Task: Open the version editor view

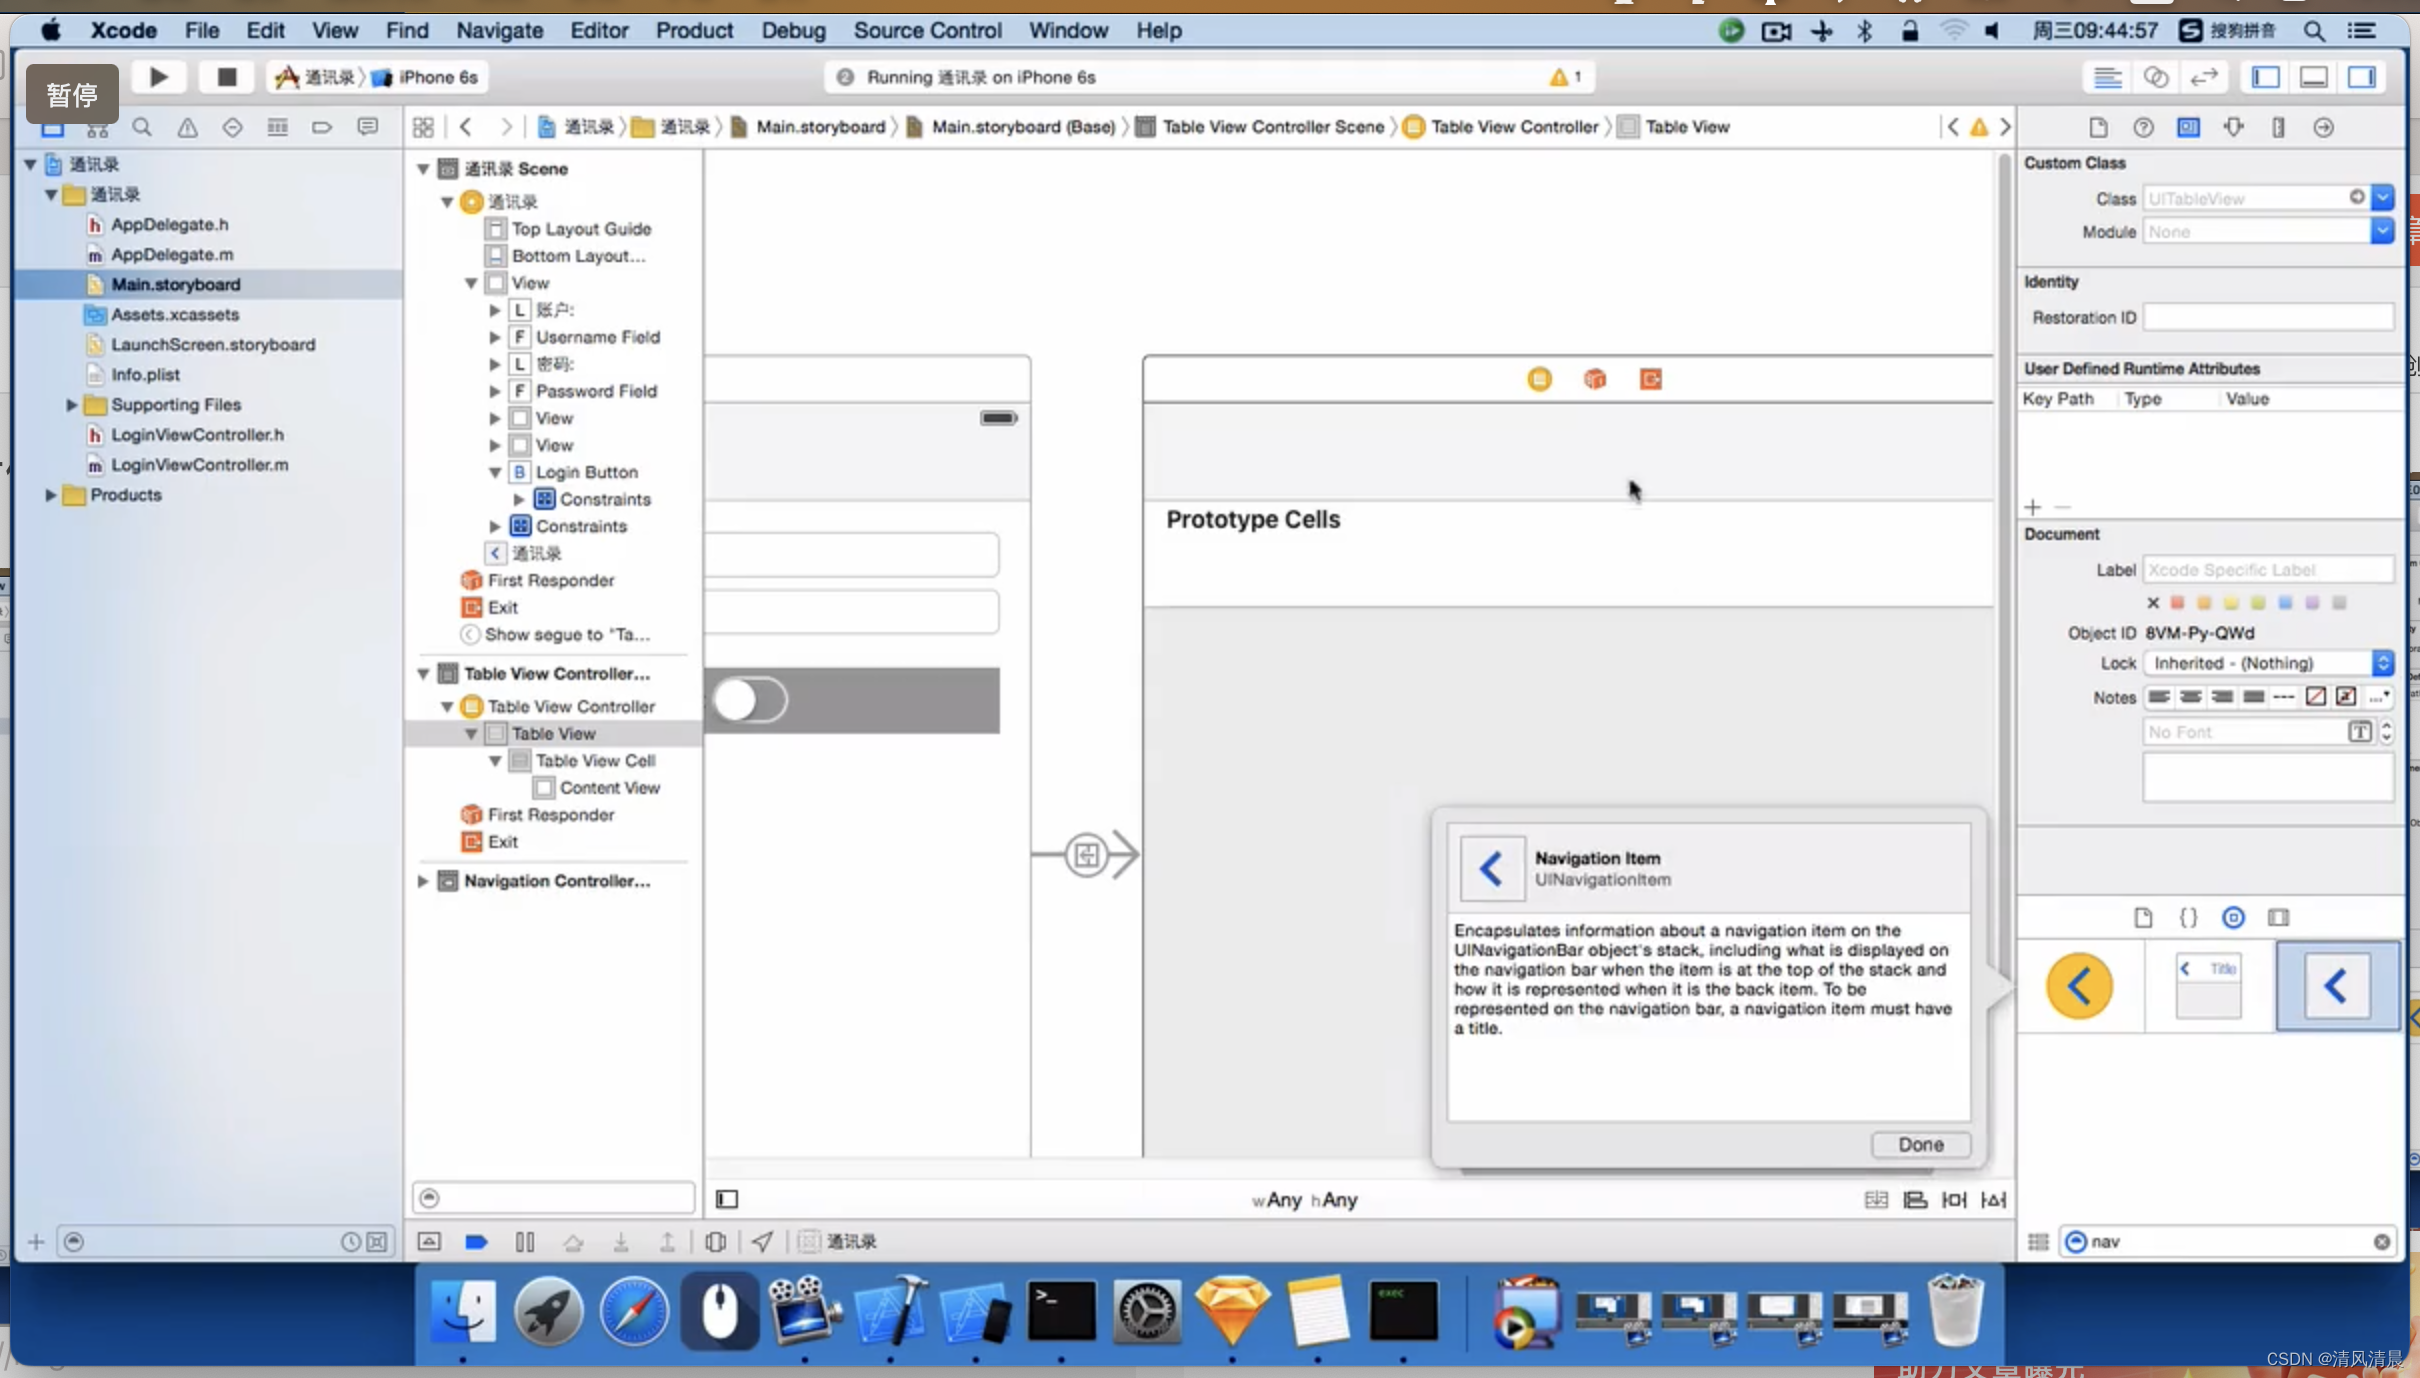Action: coord(2204,77)
